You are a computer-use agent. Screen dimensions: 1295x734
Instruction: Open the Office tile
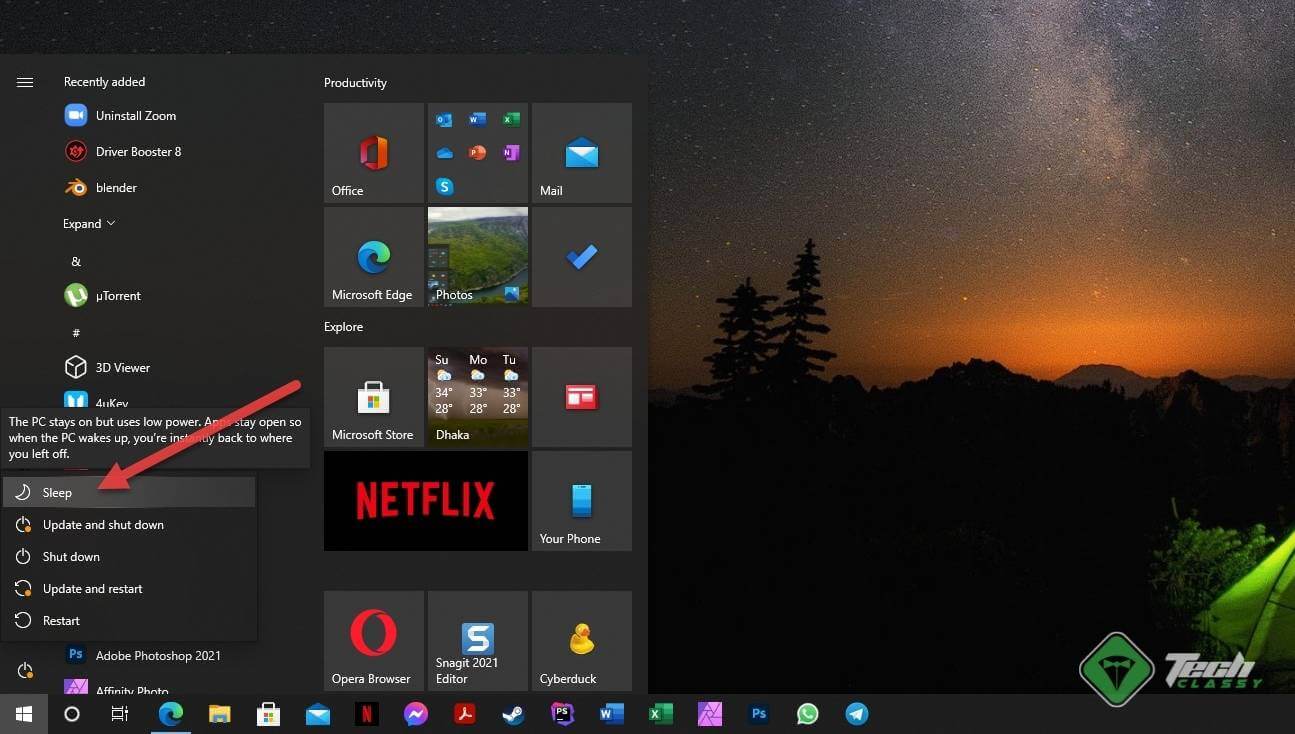pos(373,152)
